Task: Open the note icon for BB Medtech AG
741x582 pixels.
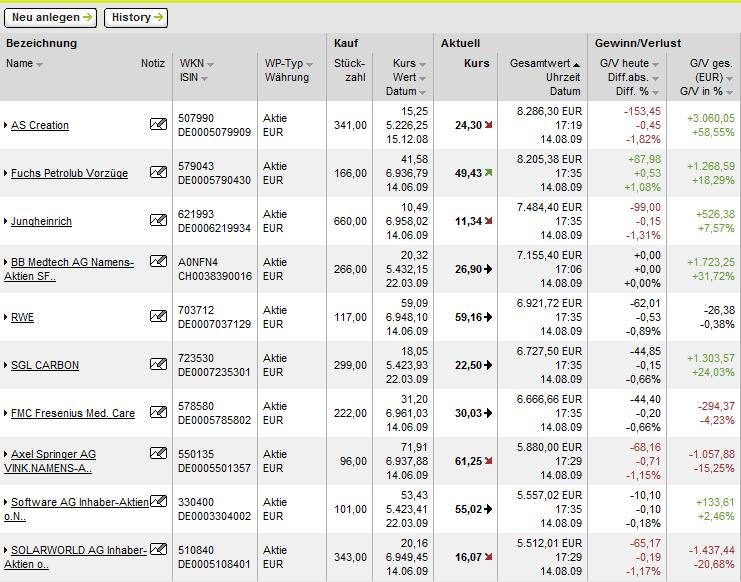Action: point(158,261)
